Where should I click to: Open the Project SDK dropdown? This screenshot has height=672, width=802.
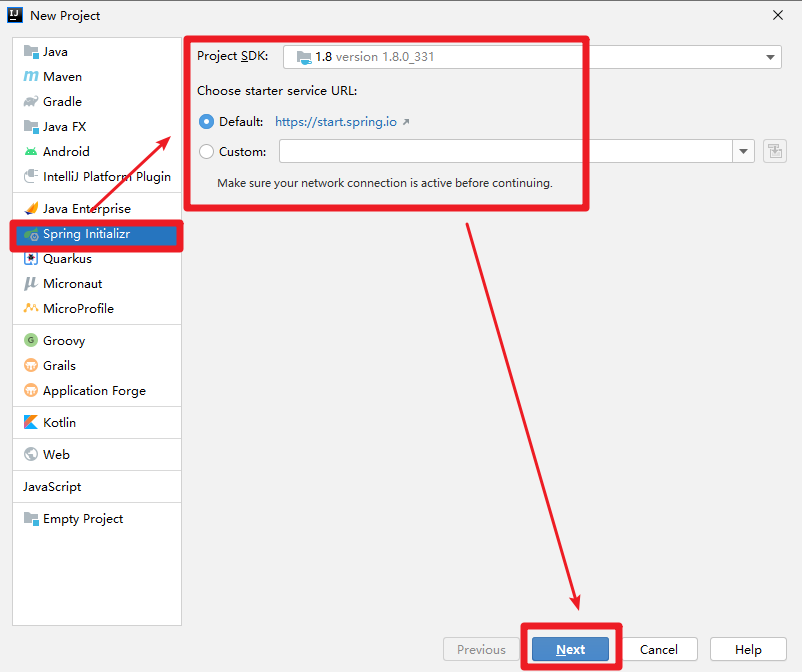pos(532,57)
